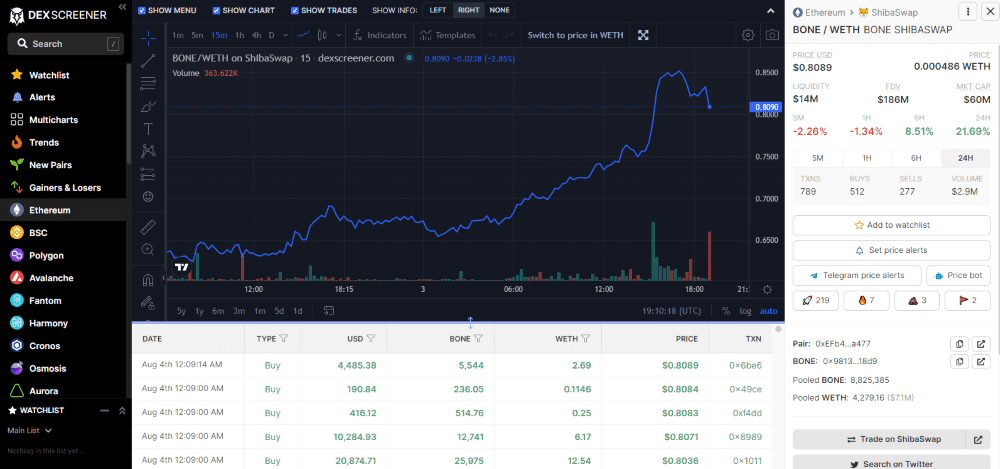This screenshot has height=469, width=1000.
Task: Click the fire reaction with 7
Action: pos(866,300)
